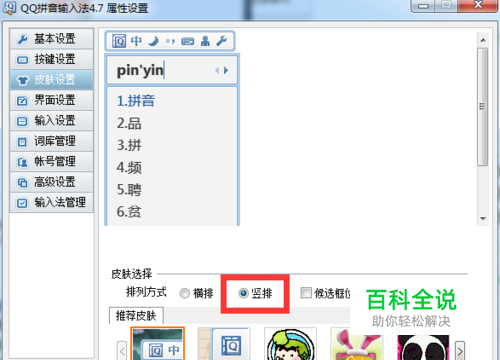
Task: Click candidate 6.贫 in preview
Action: pos(129,212)
